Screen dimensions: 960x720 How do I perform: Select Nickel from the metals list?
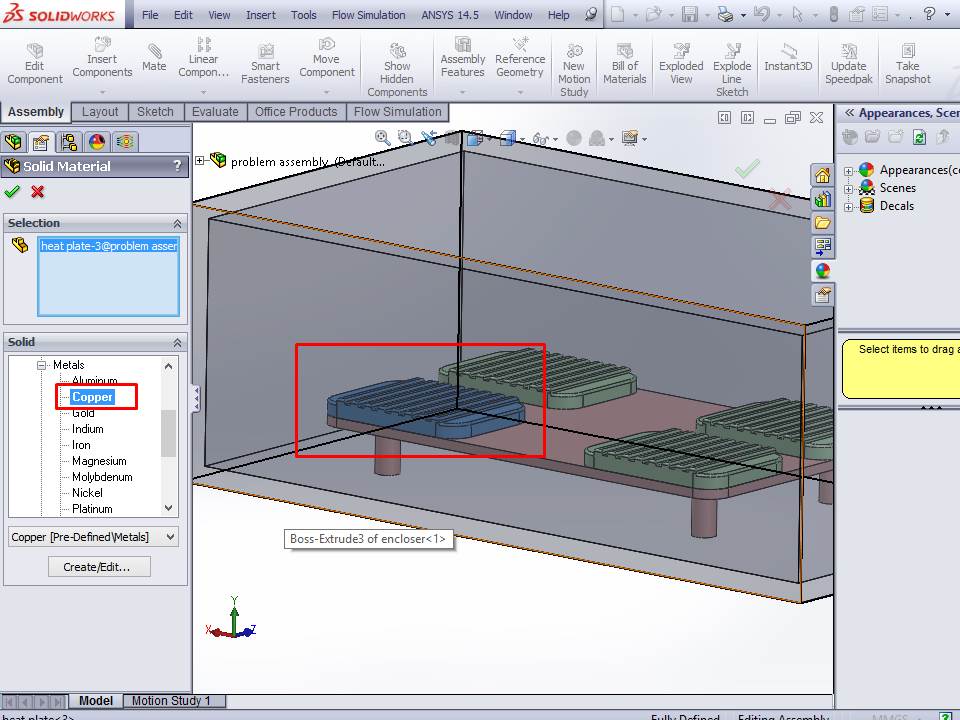click(87, 493)
